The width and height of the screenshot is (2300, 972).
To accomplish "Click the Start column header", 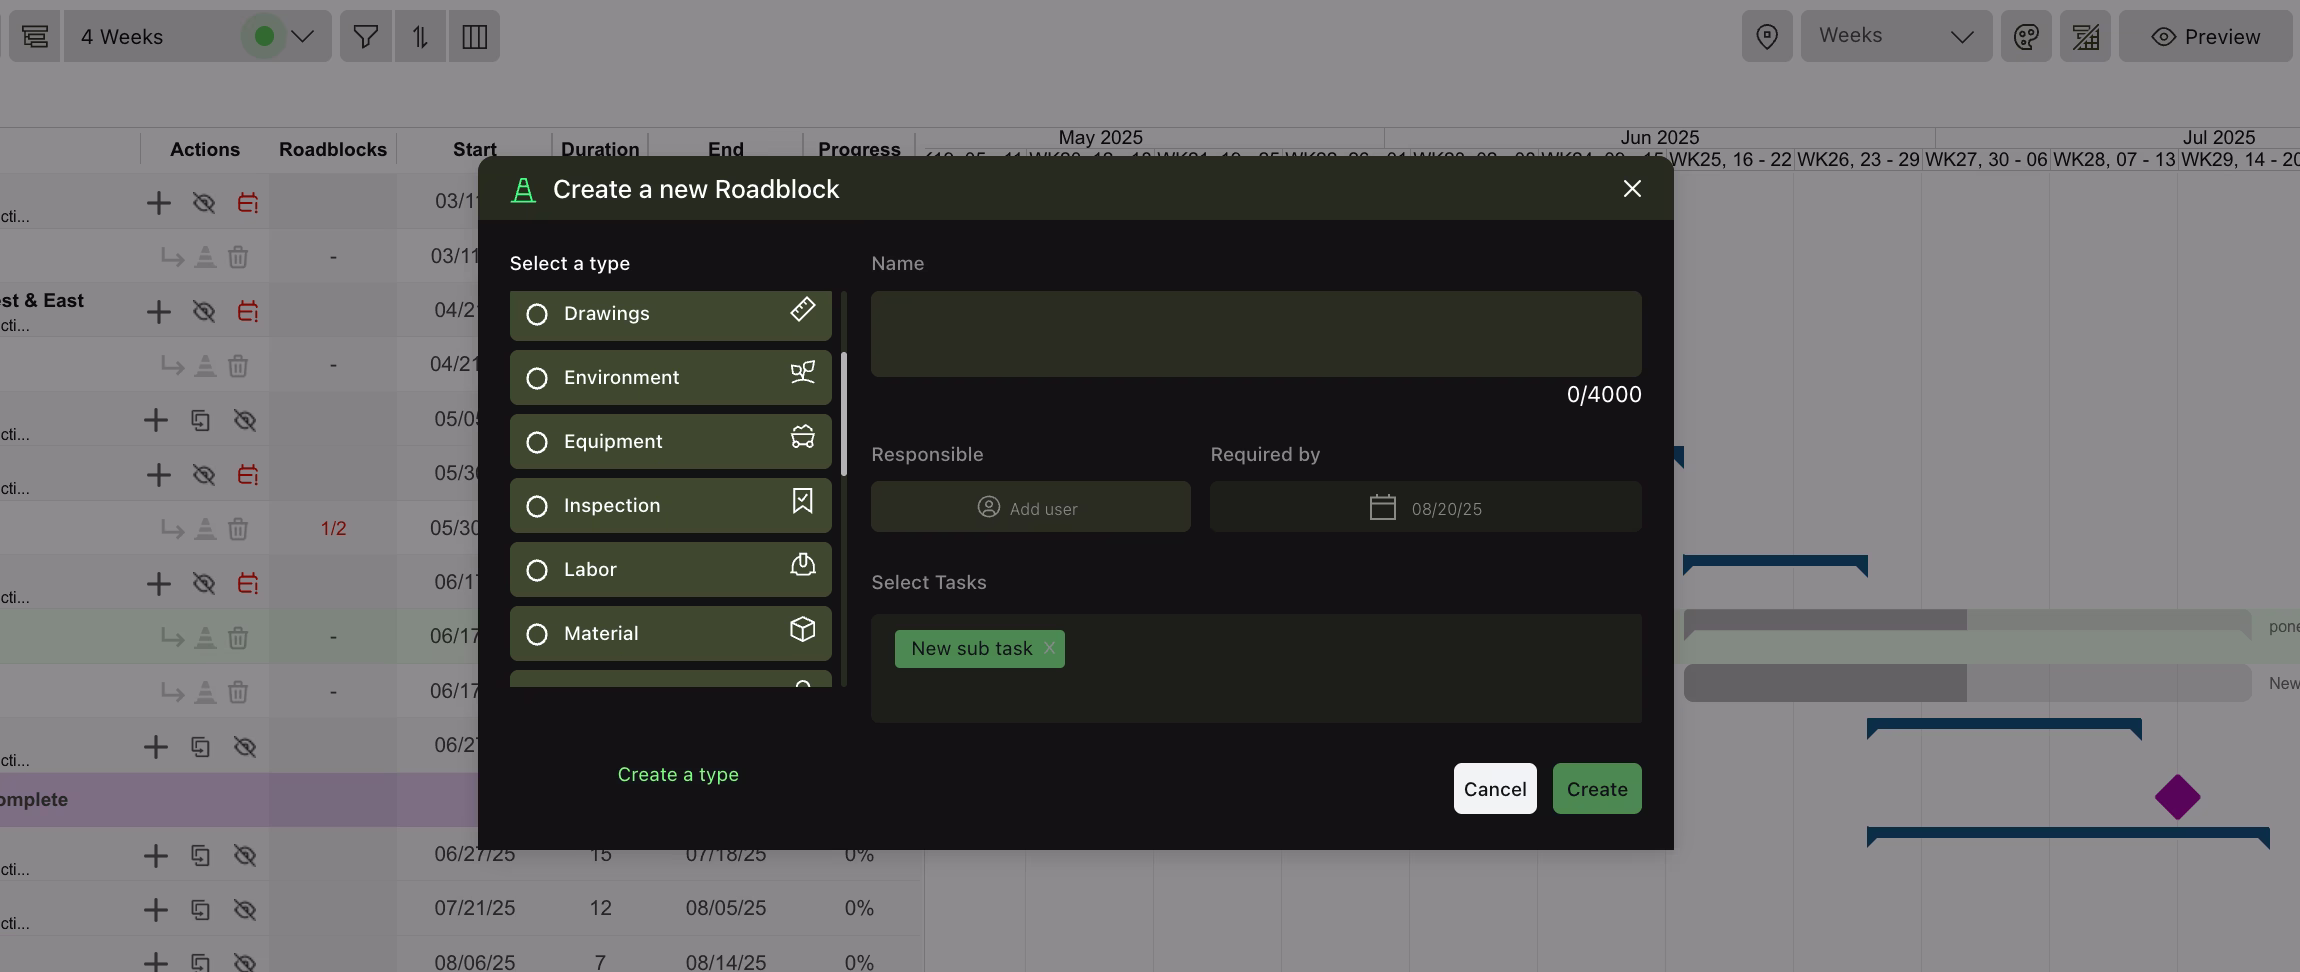I will coord(475,150).
